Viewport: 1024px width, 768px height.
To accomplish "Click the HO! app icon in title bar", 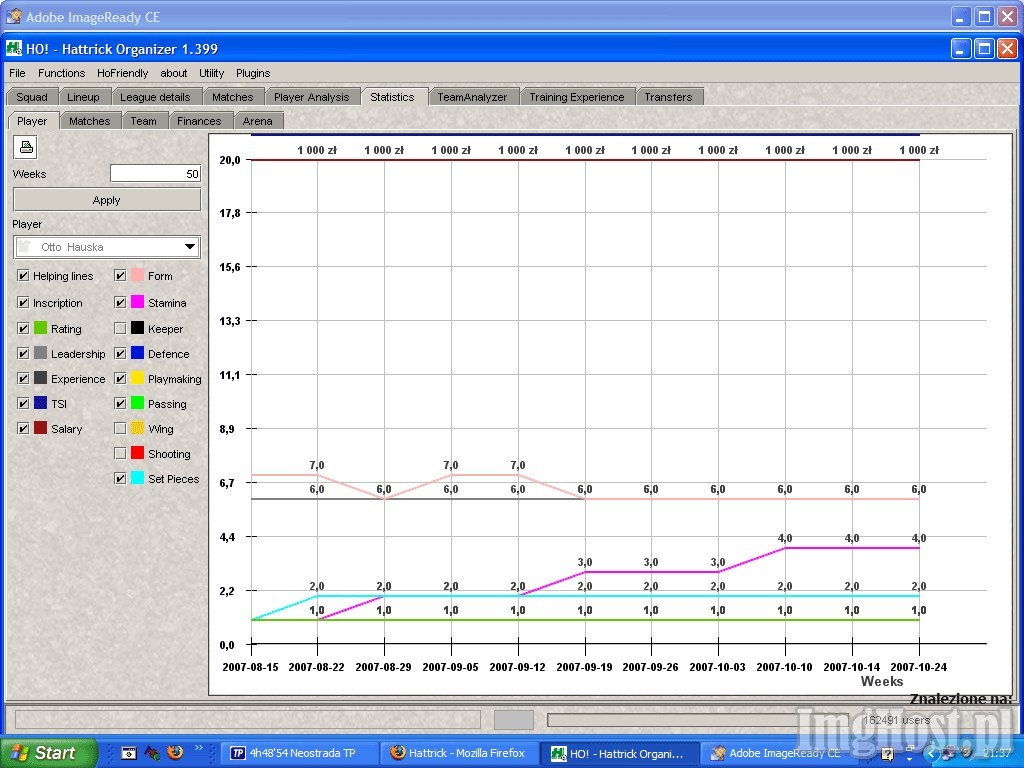I will click(x=13, y=48).
